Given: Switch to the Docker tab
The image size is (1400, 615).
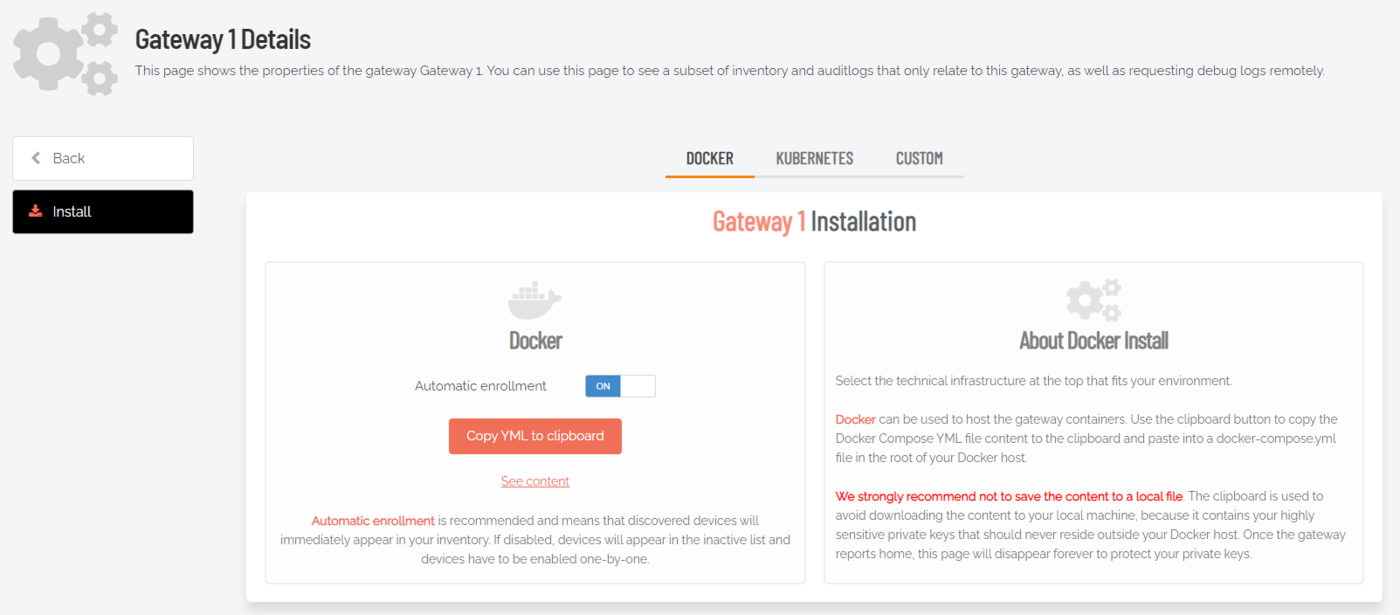Looking at the screenshot, I should point(710,158).
